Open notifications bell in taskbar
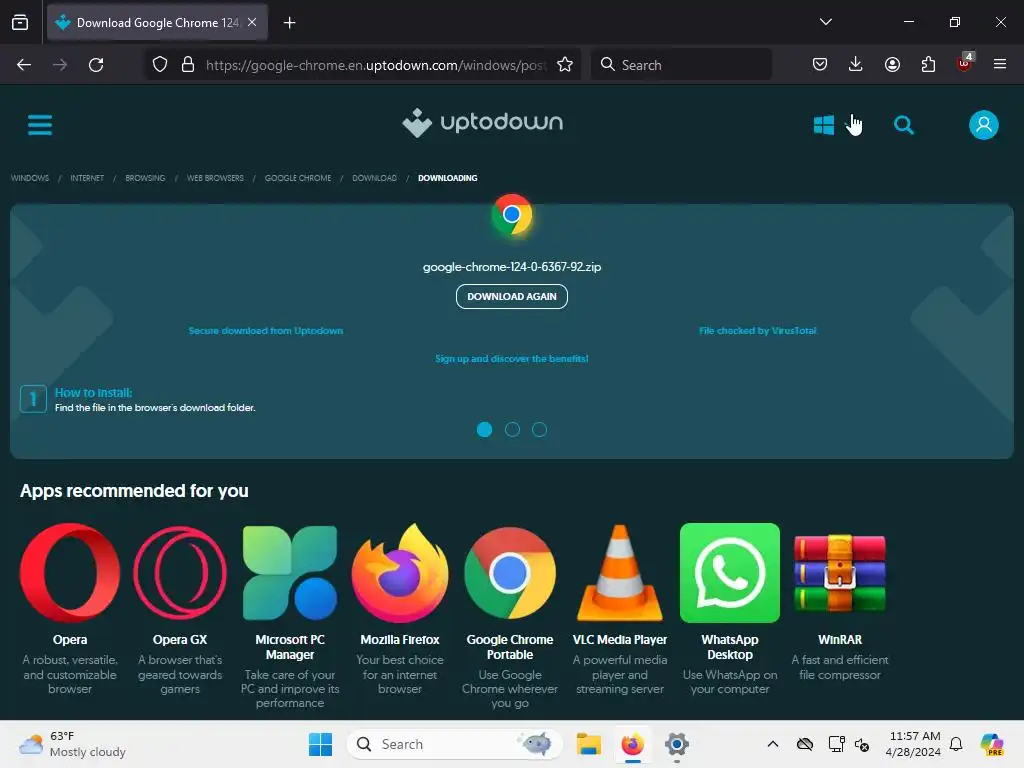Screen dimensions: 1024x768 tap(956, 744)
